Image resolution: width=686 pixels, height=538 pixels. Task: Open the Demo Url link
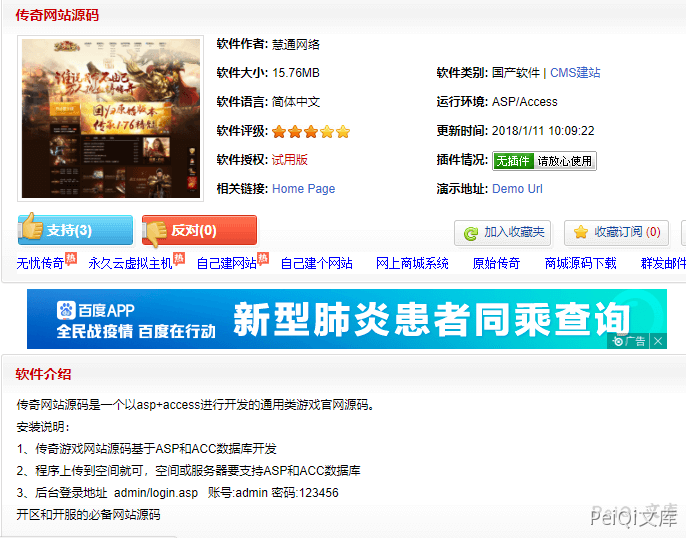(x=517, y=189)
